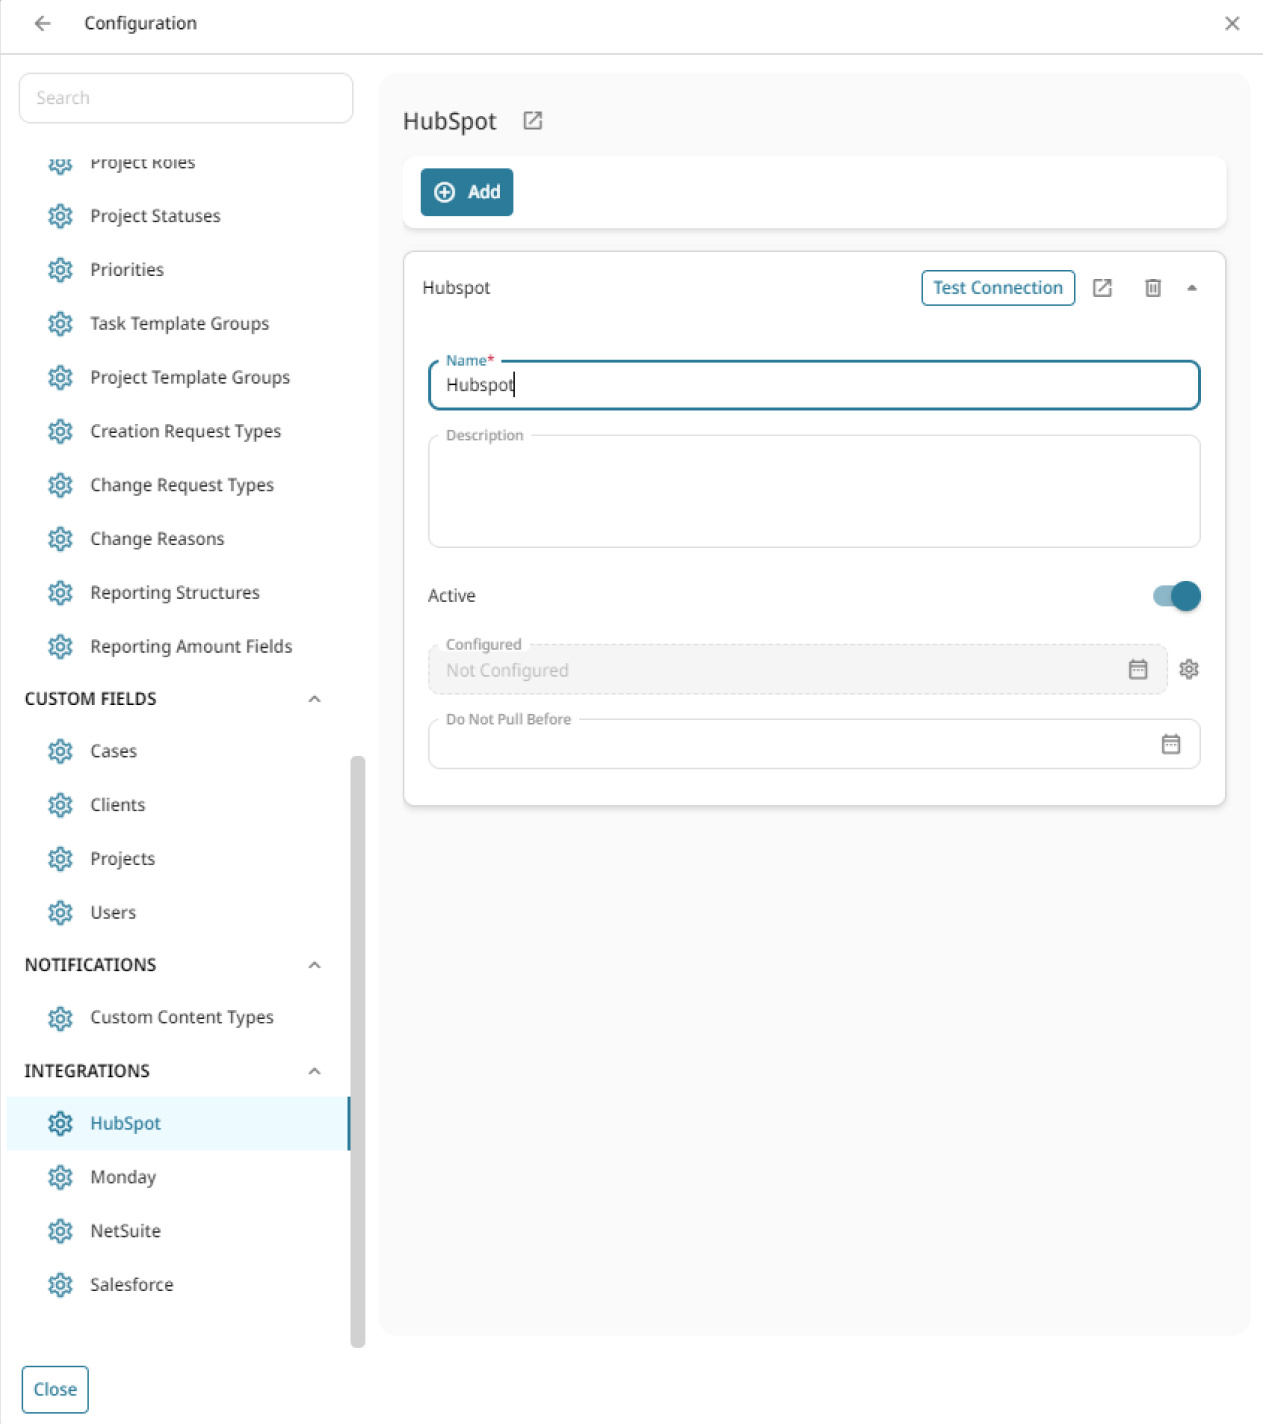Screen dimensions: 1263x1424
Task: Collapse the INTEGRATIONS section
Action: (315, 1071)
